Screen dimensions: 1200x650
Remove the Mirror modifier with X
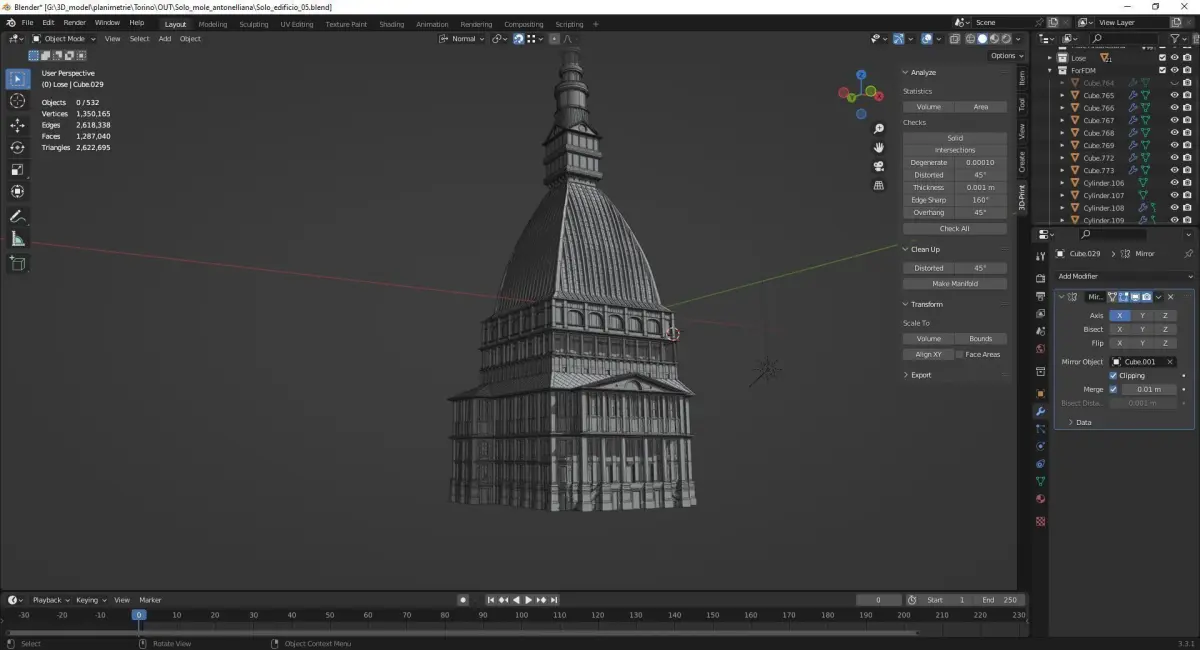pyautogui.click(x=1170, y=297)
